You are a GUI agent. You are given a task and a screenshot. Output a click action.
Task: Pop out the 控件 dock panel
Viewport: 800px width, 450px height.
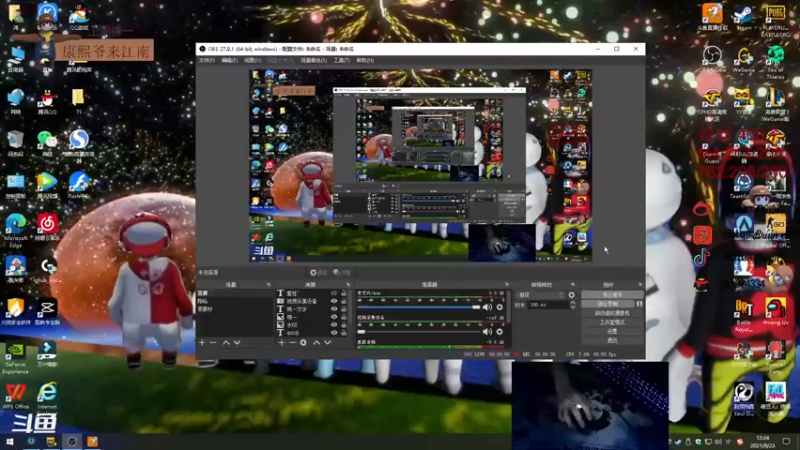(x=640, y=285)
